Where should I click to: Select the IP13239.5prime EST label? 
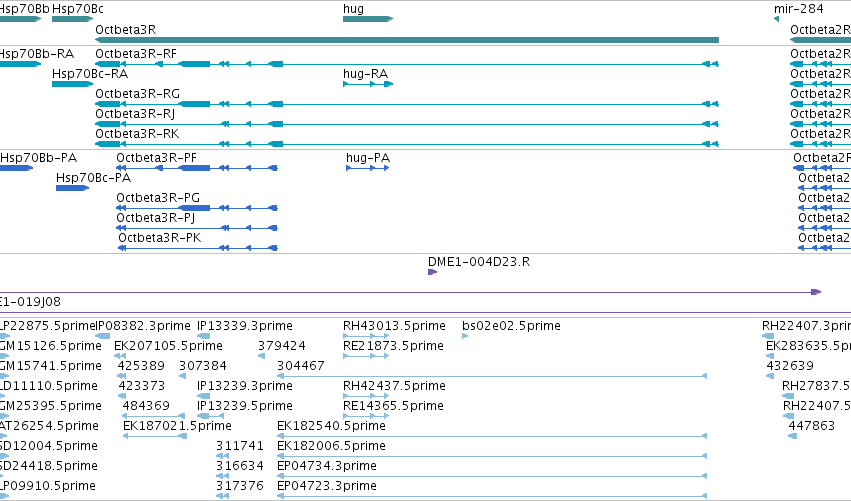(244, 406)
